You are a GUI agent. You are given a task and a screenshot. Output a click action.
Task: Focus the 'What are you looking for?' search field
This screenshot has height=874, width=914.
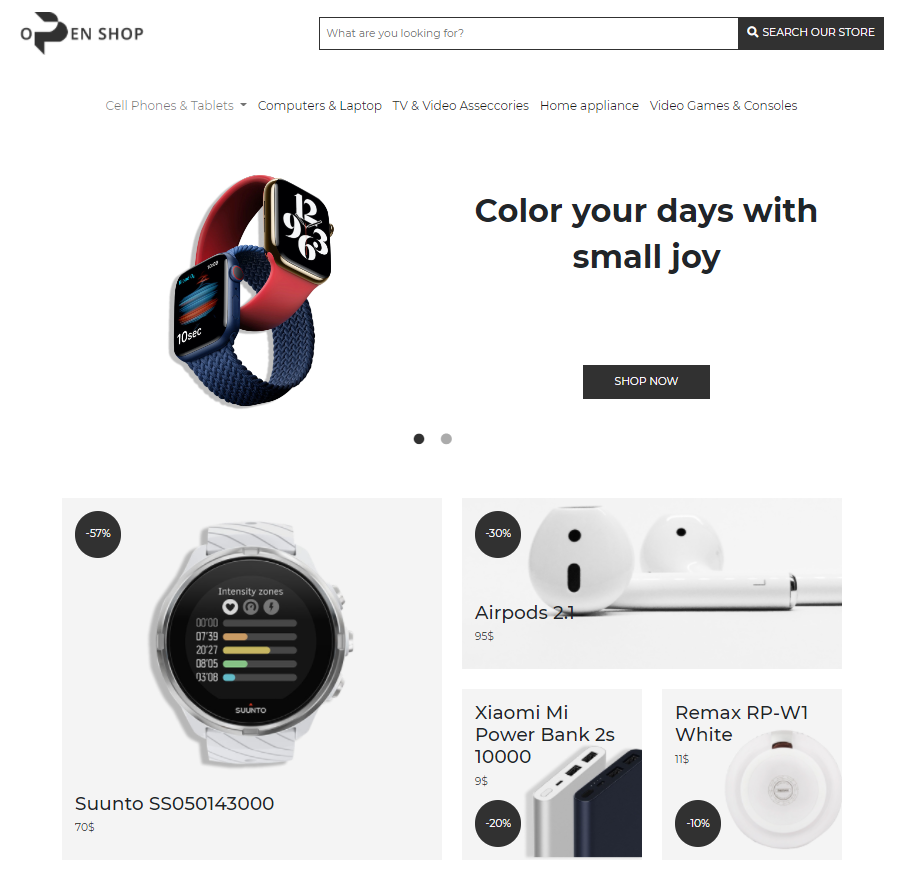pos(529,33)
